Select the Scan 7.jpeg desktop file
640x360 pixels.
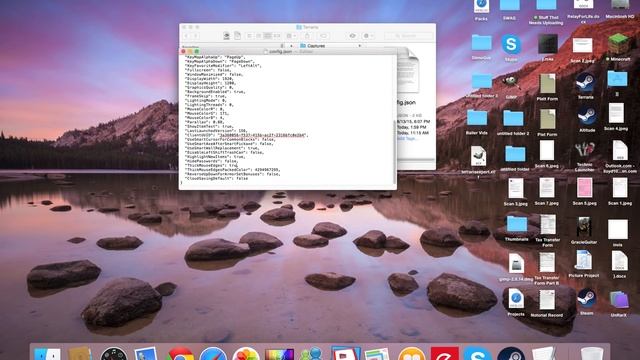pos(547,188)
